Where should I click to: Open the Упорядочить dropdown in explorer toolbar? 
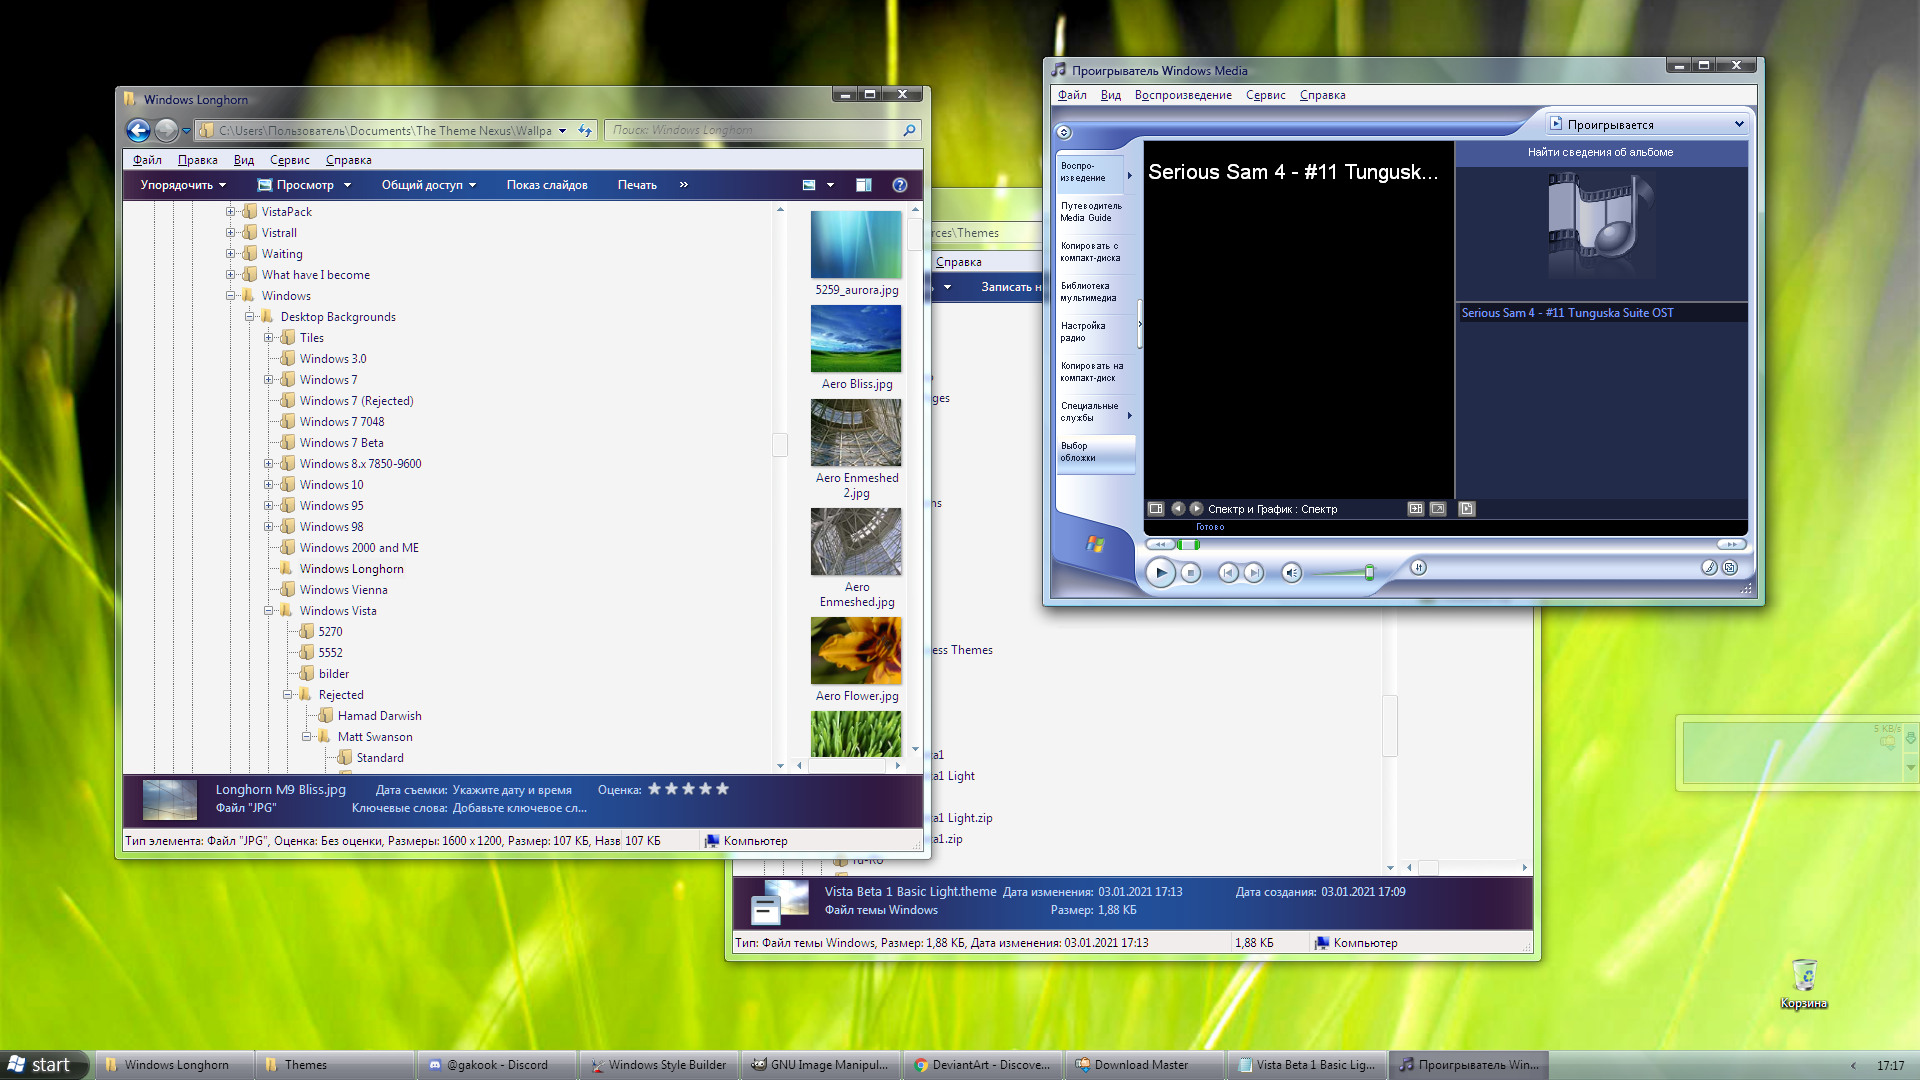pos(183,185)
